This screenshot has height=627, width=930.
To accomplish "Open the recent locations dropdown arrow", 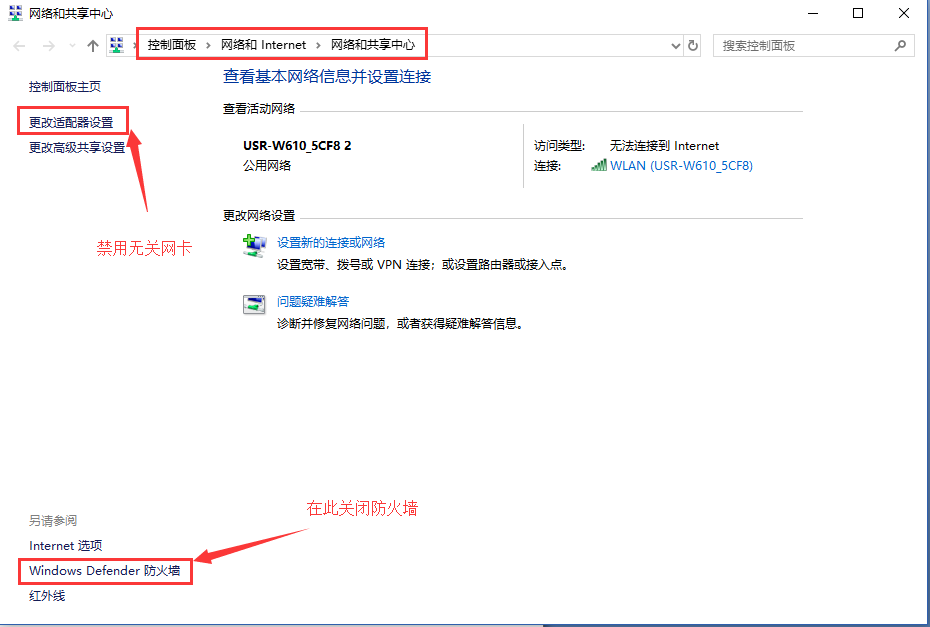I will [72, 46].
